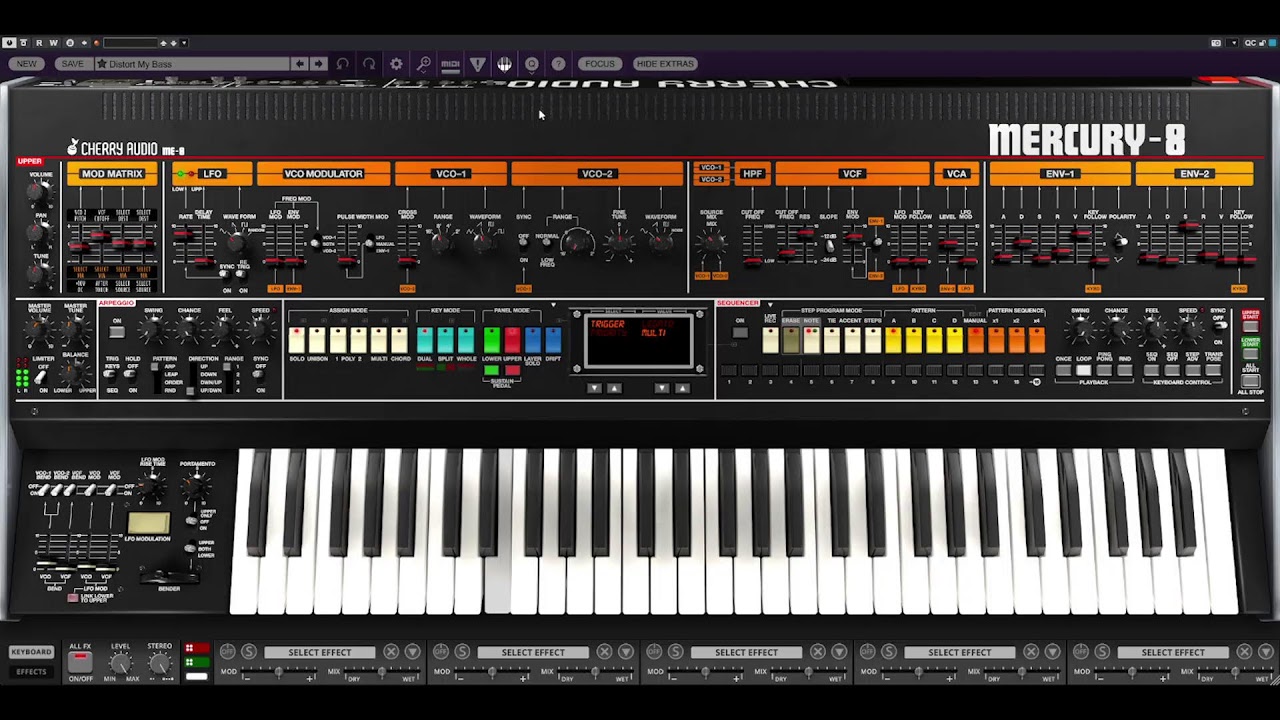Enable DUAL key mode button
The width and height of the screenshot is (1280, 720).
pyautogui.click(x=425, y=341)
